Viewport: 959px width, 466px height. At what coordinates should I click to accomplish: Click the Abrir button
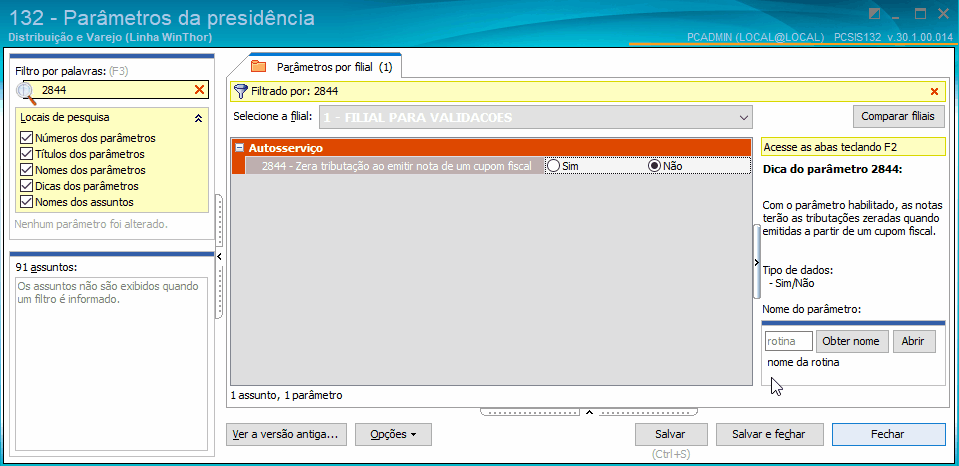914,341
